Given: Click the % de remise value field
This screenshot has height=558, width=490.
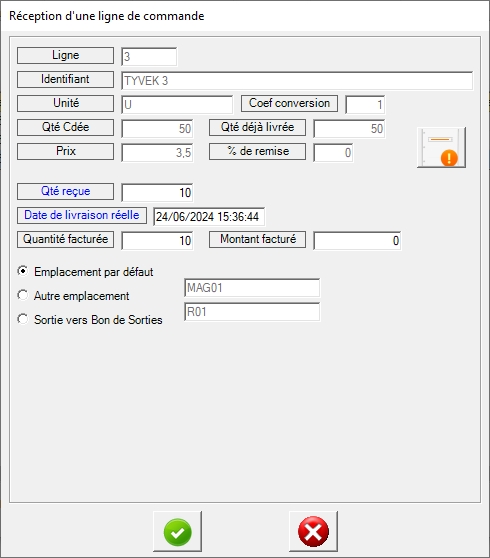Looking at the screenshot, I should 333,153.
